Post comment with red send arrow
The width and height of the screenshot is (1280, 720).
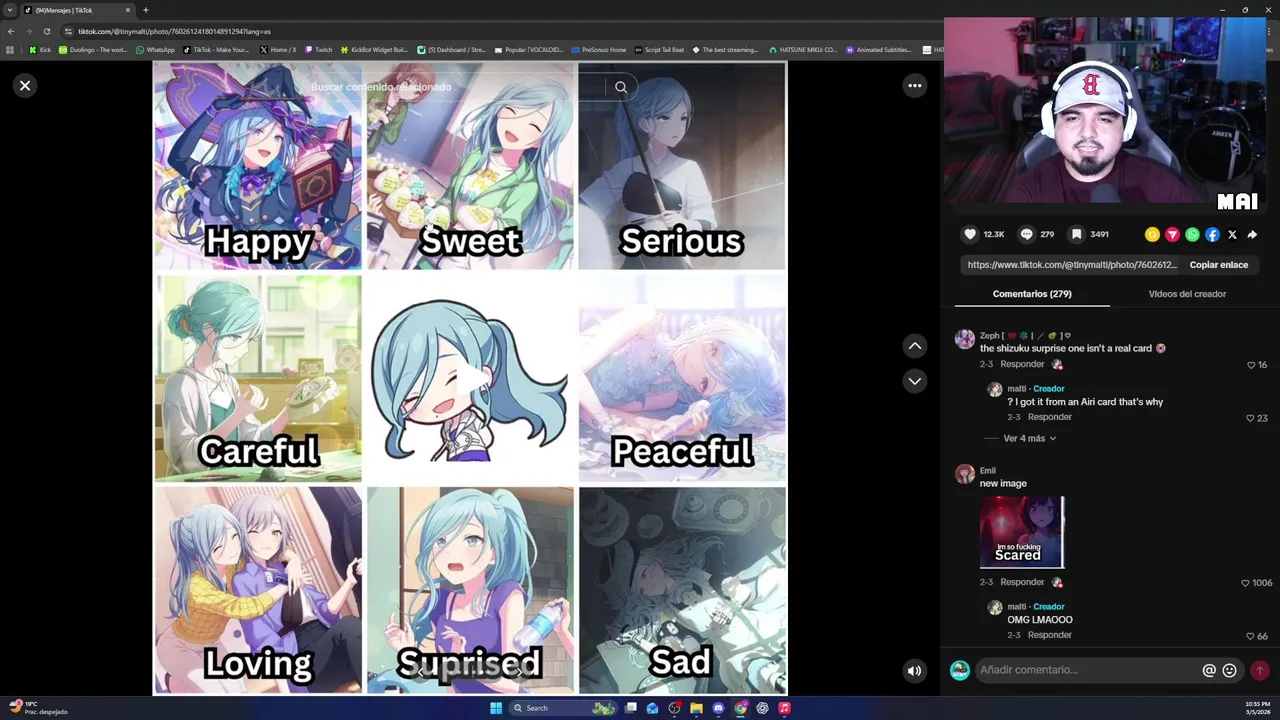1260,670
